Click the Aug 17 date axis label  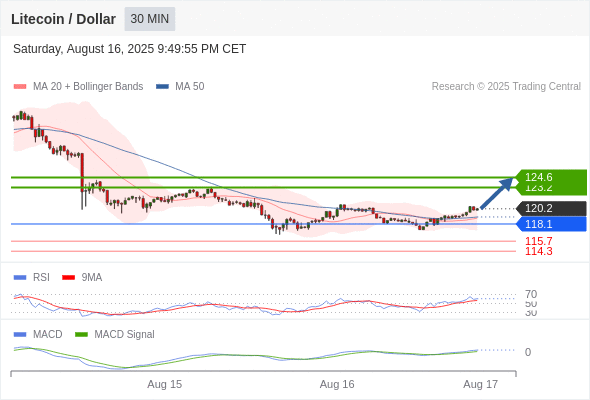pyautogui.click(x=481, y=384)
